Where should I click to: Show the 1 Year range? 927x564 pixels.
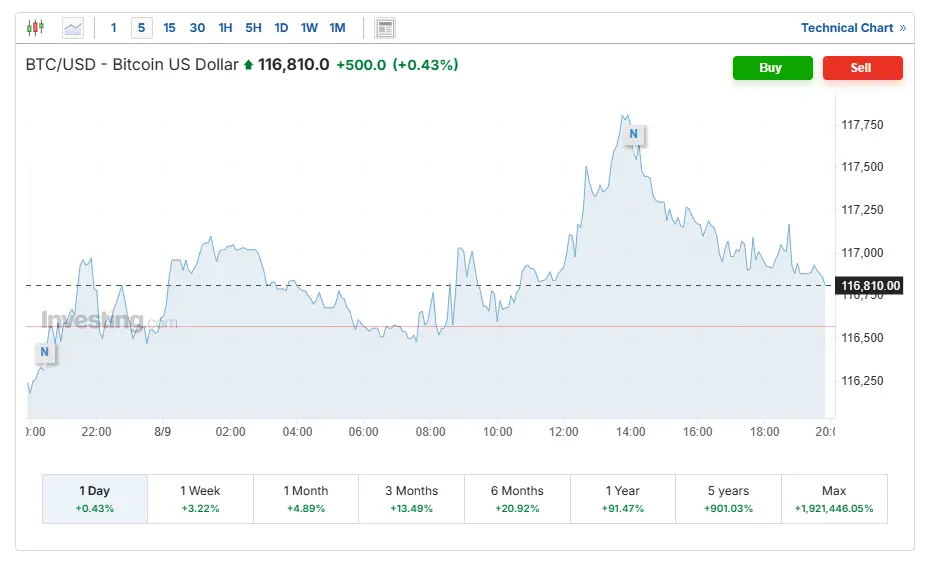(x=623, y=499)
